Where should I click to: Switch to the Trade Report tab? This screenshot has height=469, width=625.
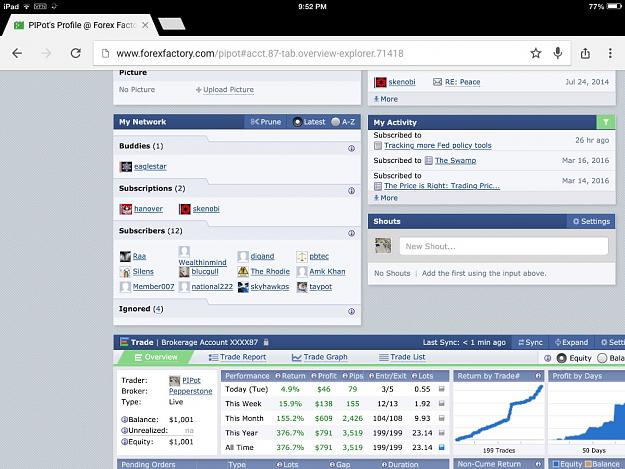[x=238, y=357]
